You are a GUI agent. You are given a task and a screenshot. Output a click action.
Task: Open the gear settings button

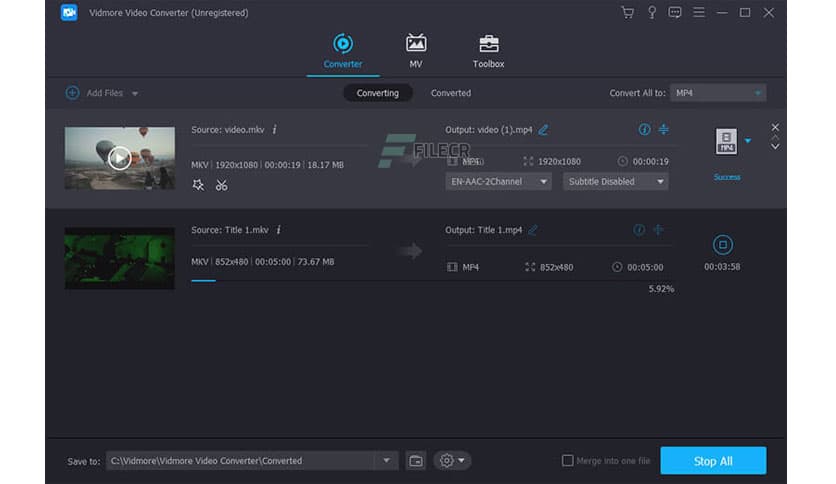coord(452,461)
